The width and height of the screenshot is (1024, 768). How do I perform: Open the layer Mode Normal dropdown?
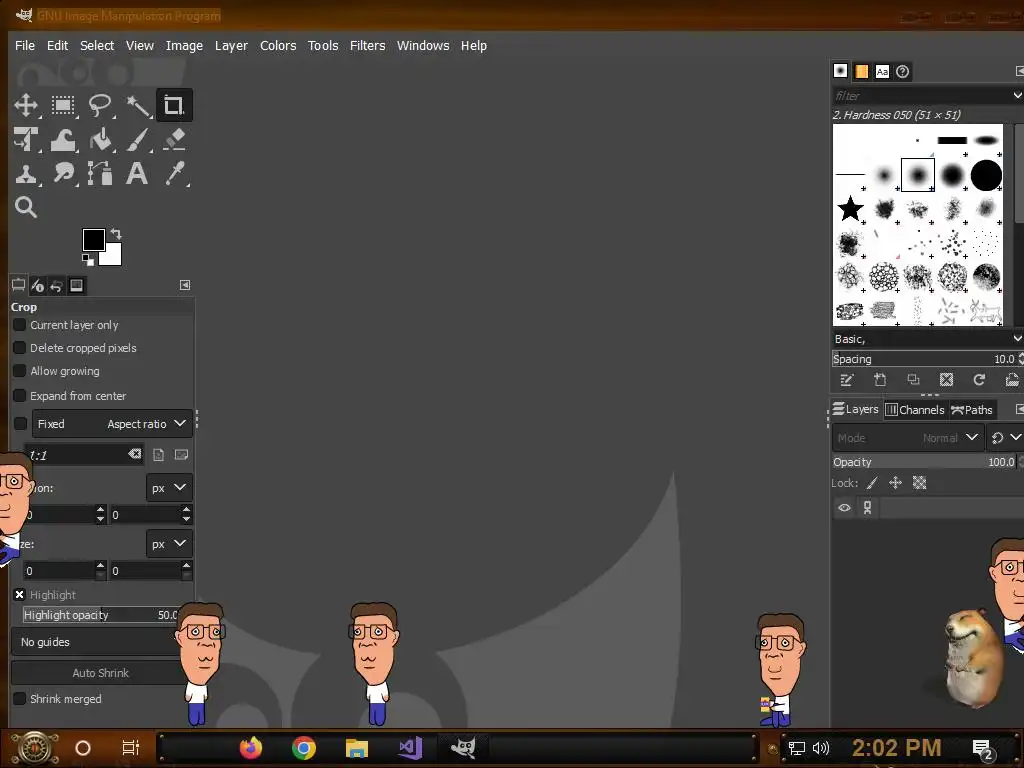(908, 438)
